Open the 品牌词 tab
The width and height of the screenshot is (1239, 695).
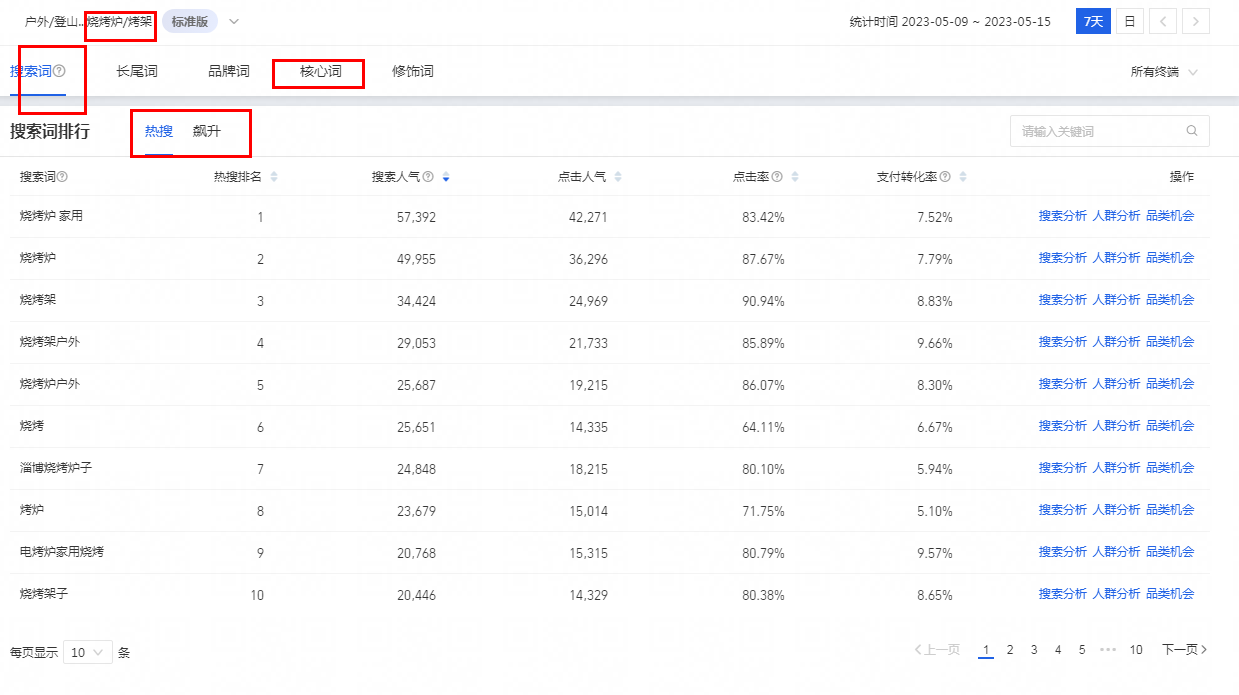[229, 72]
